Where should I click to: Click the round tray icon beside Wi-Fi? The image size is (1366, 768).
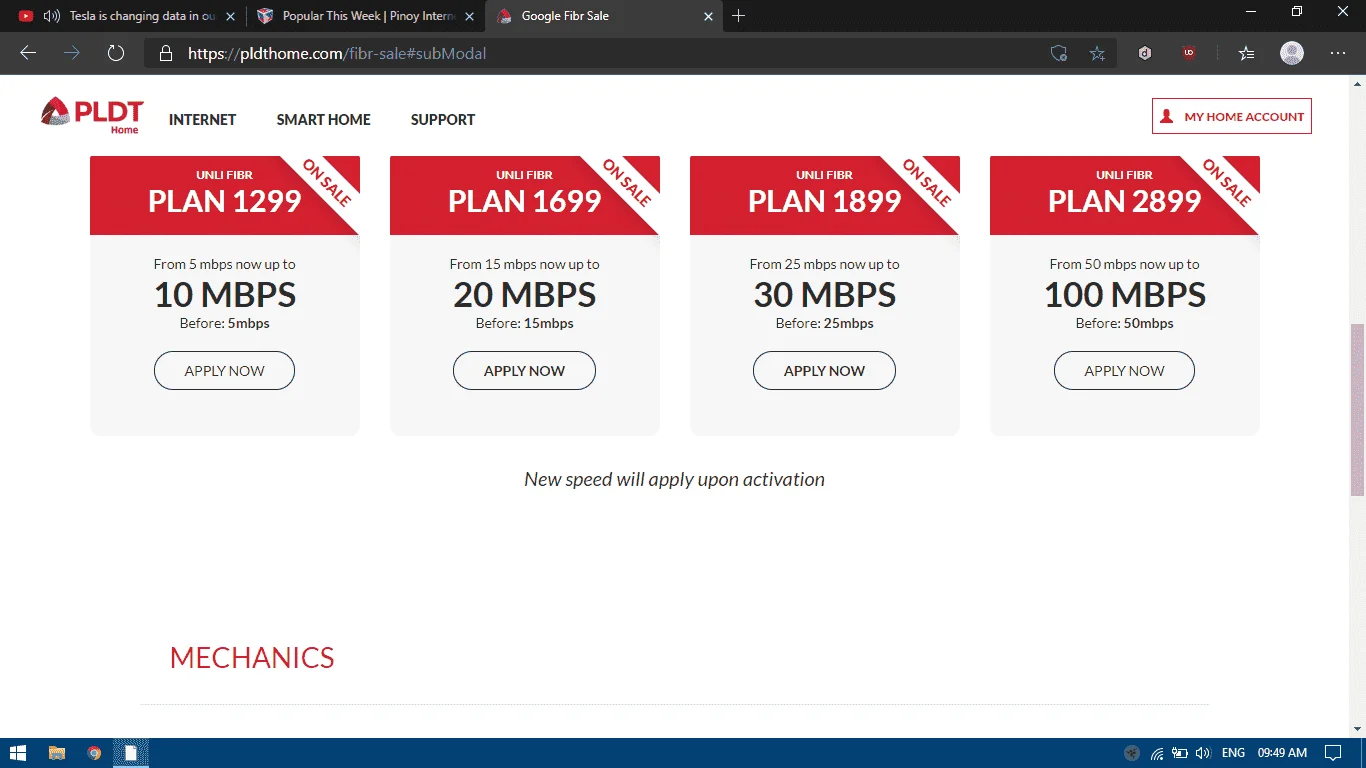click(x=1132, y=753)
